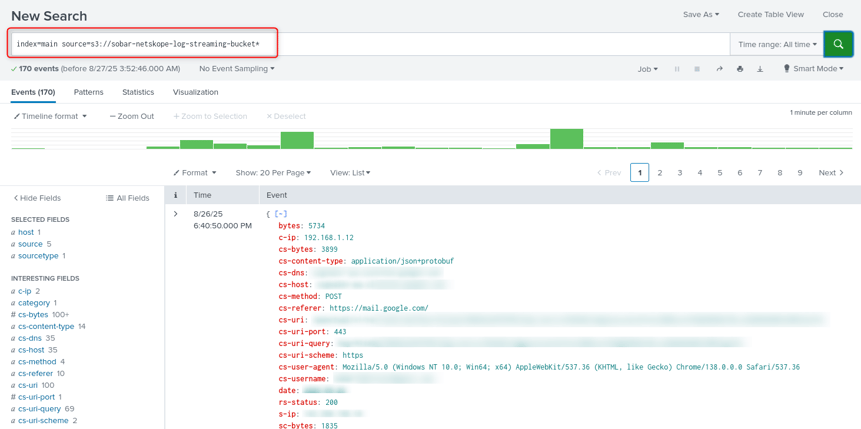Share the search job
The width and height of the screenshot is (861, 429).
719,69
